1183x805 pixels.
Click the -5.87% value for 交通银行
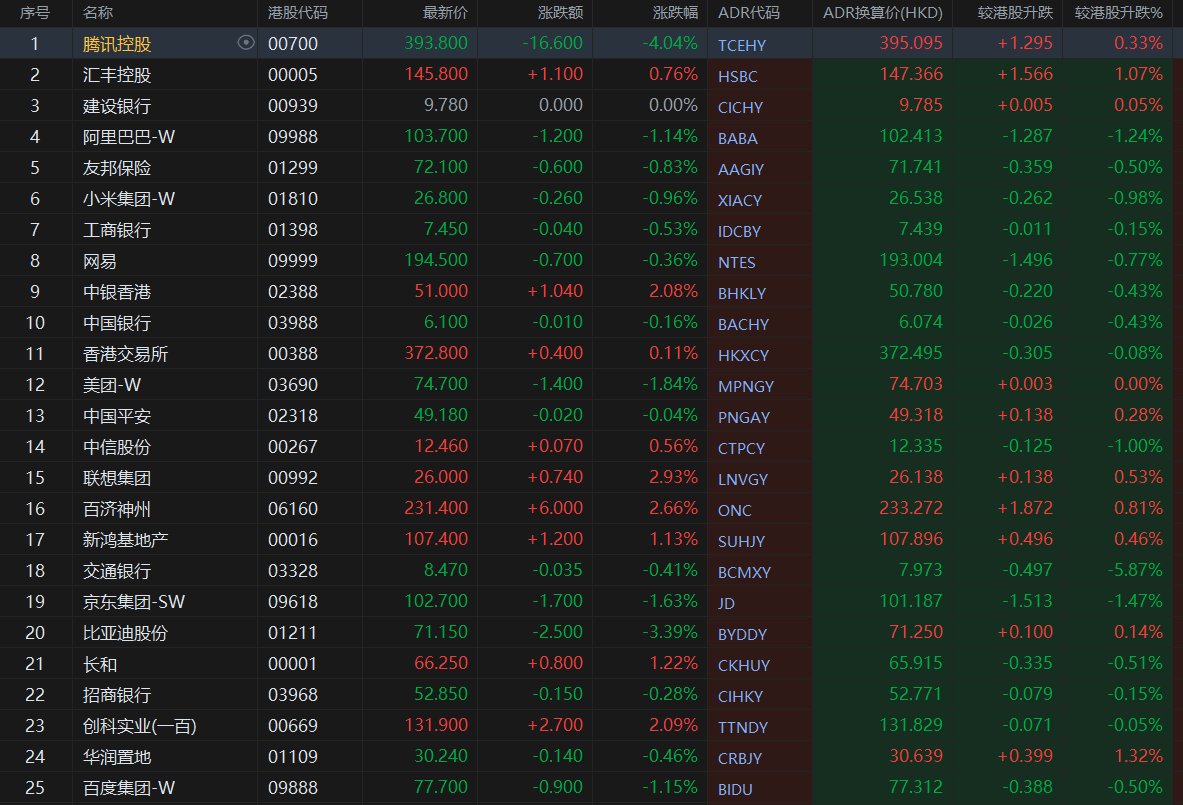[1135, 570]
